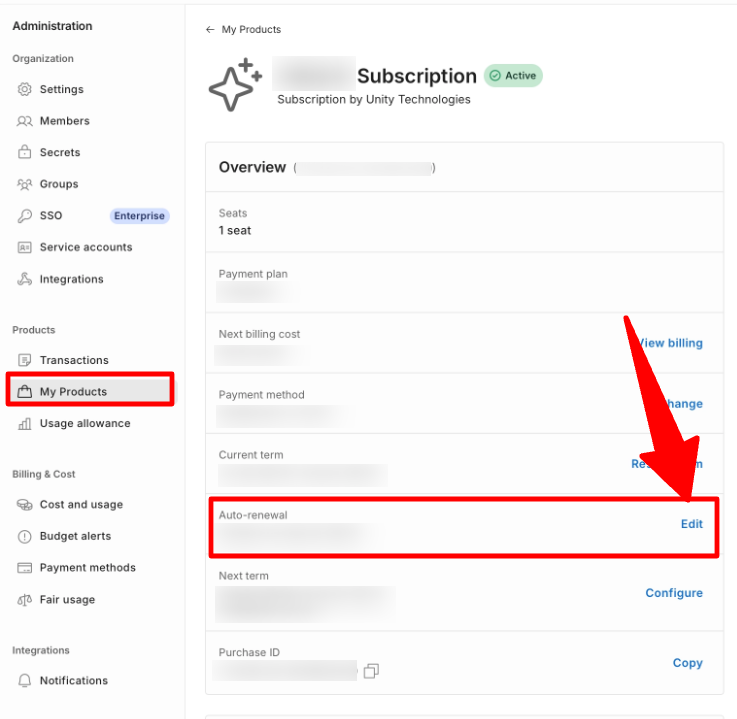Copy Purchase ID using the clipboard icon
This screenshot has height=719, width=737.
(371, 671)
